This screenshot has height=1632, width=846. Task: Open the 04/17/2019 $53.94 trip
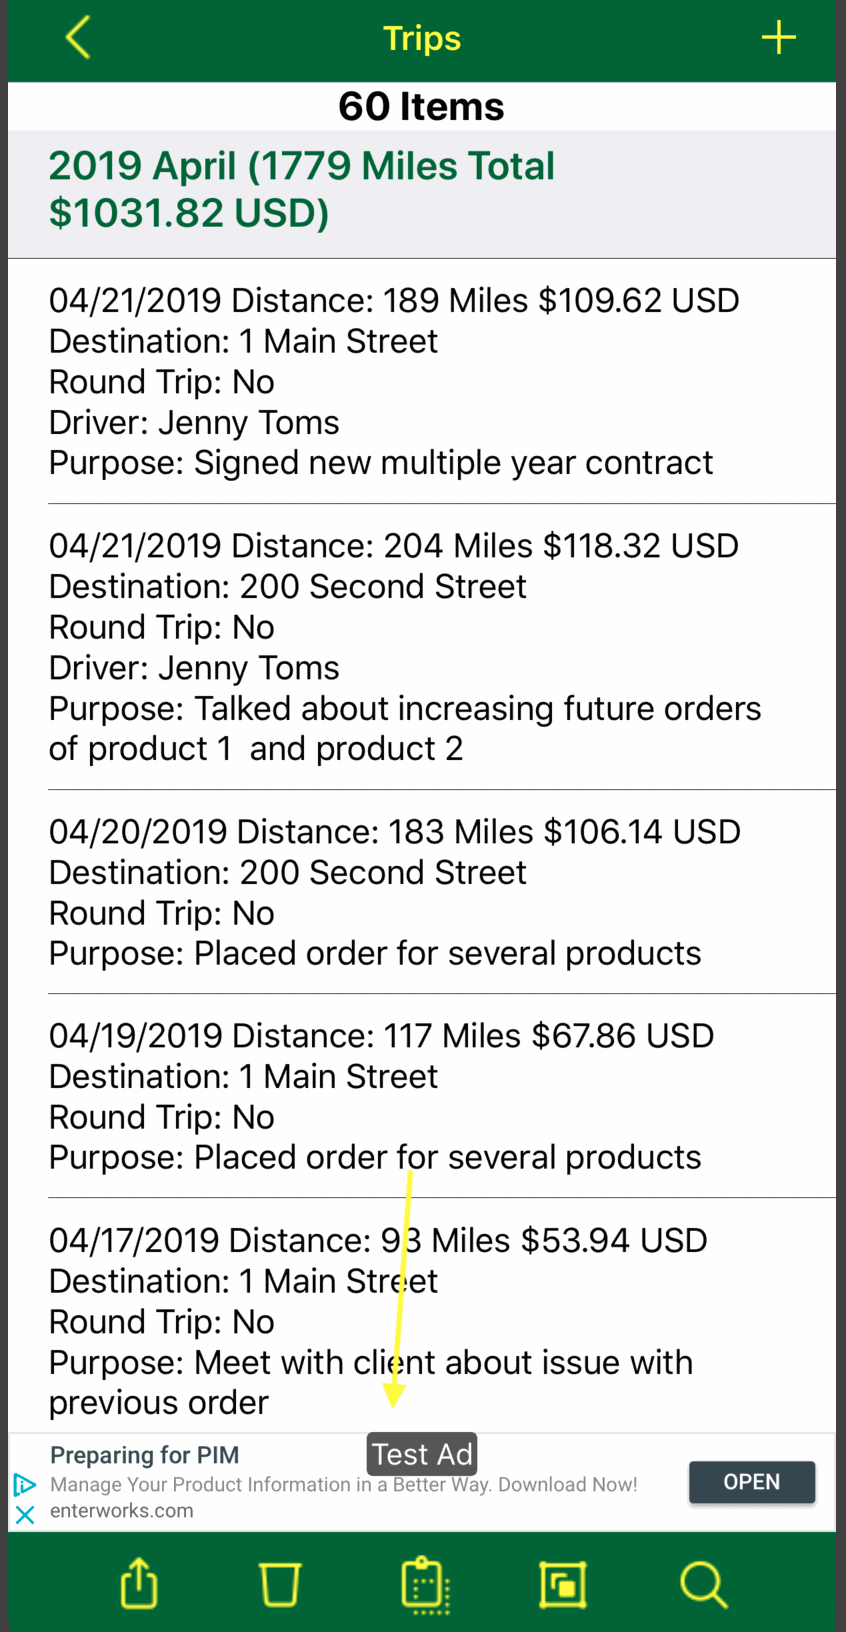422,1320
